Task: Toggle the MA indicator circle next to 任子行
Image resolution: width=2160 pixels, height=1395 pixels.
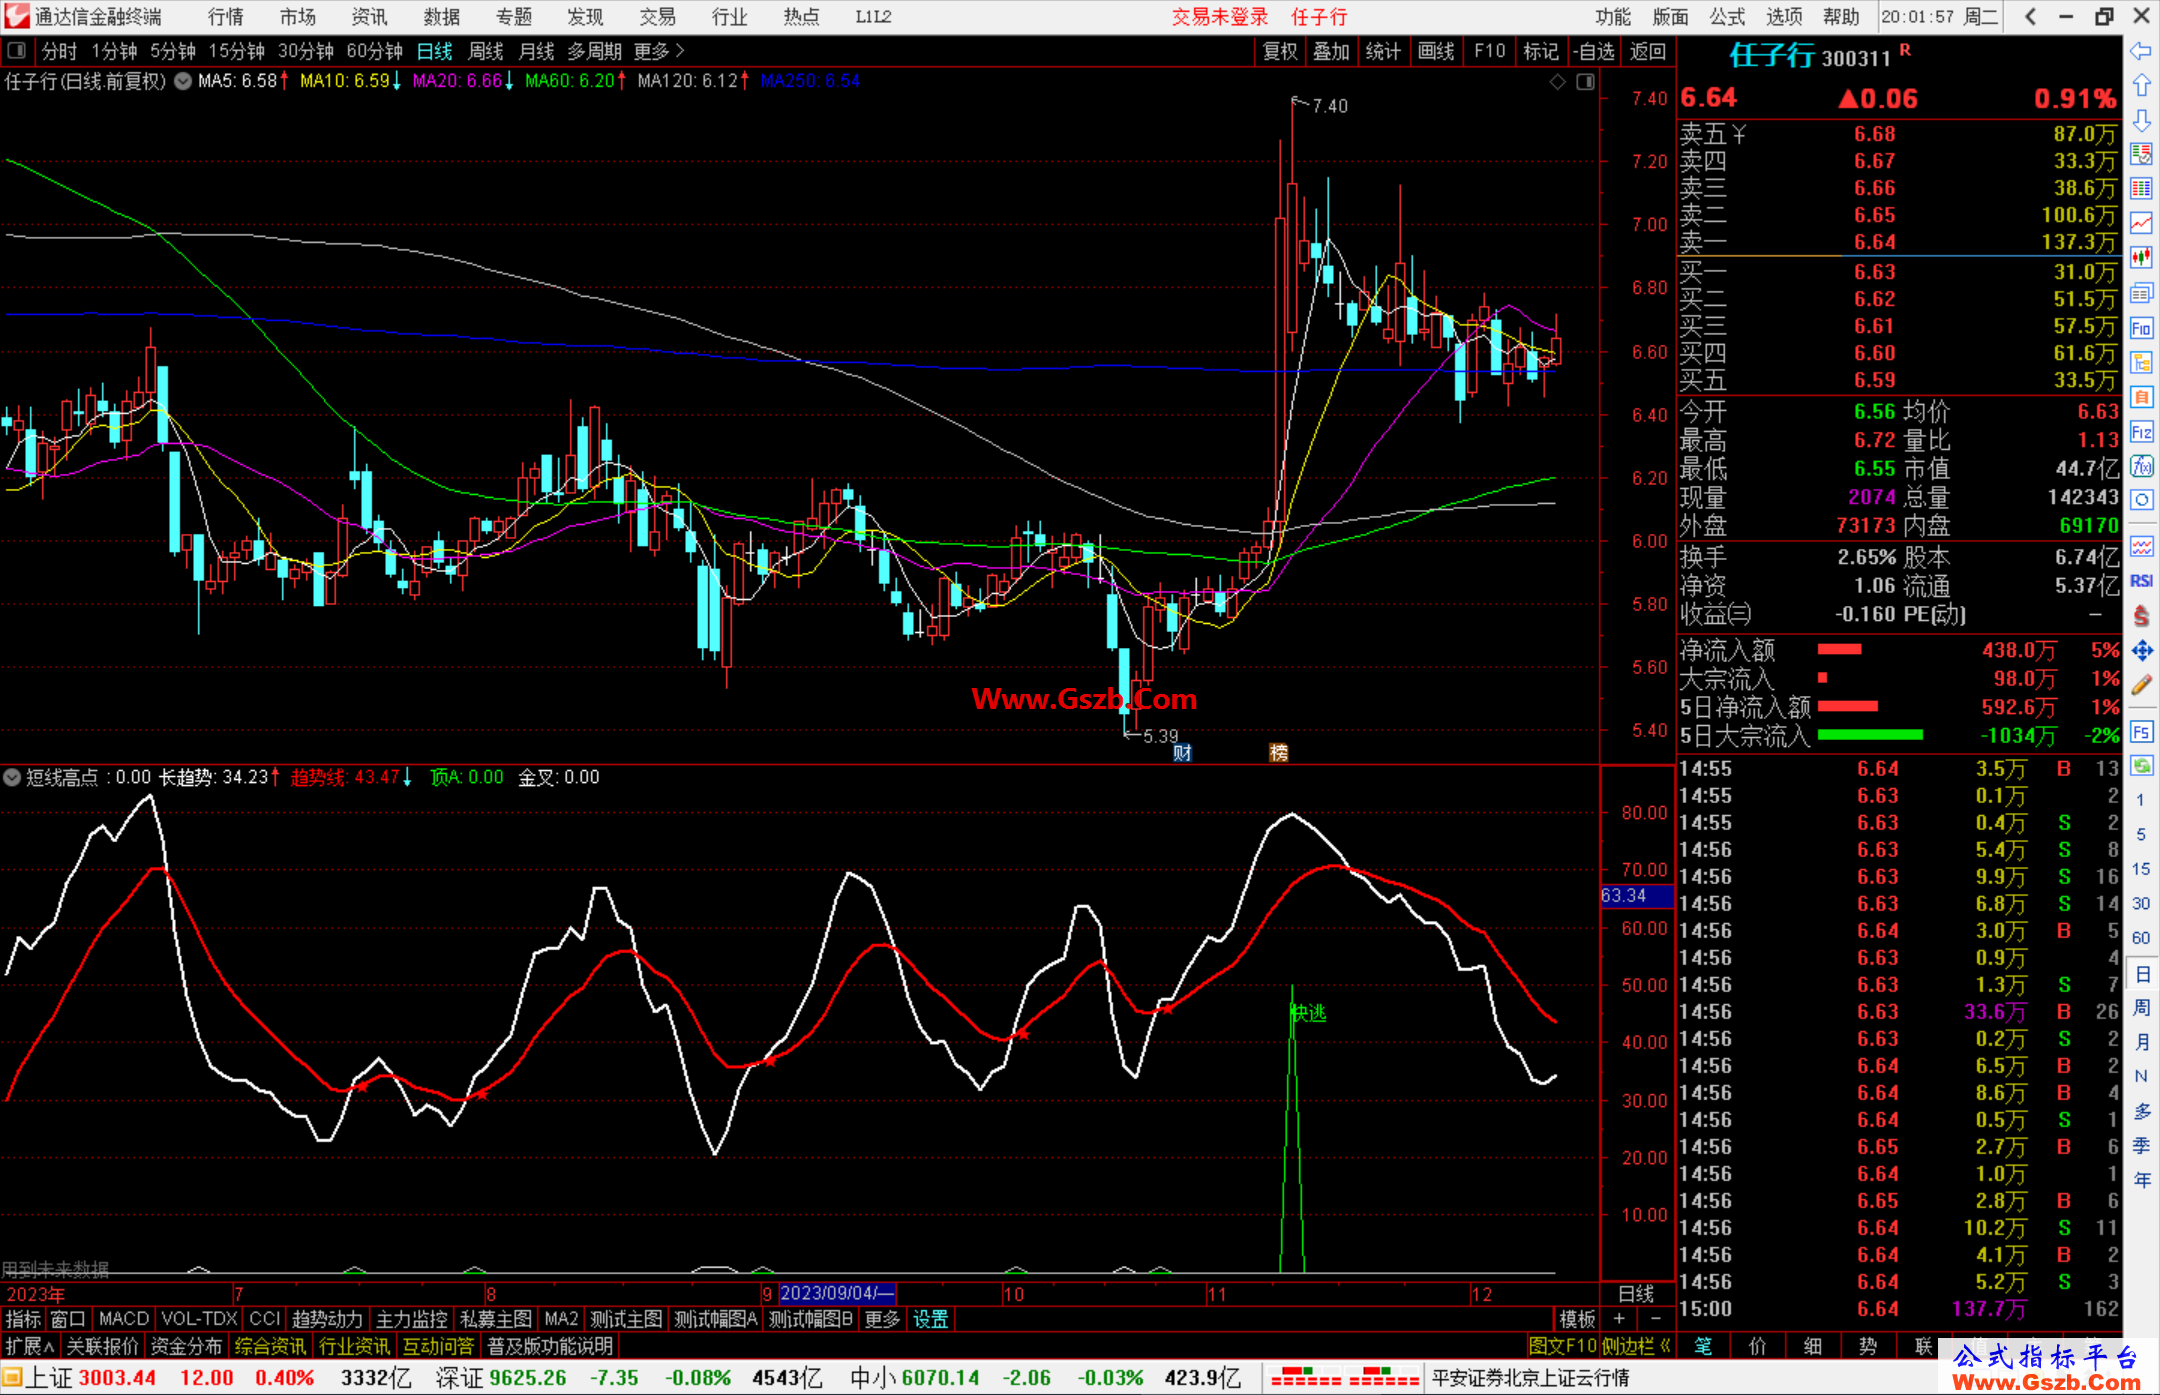Action: (183, 81)
